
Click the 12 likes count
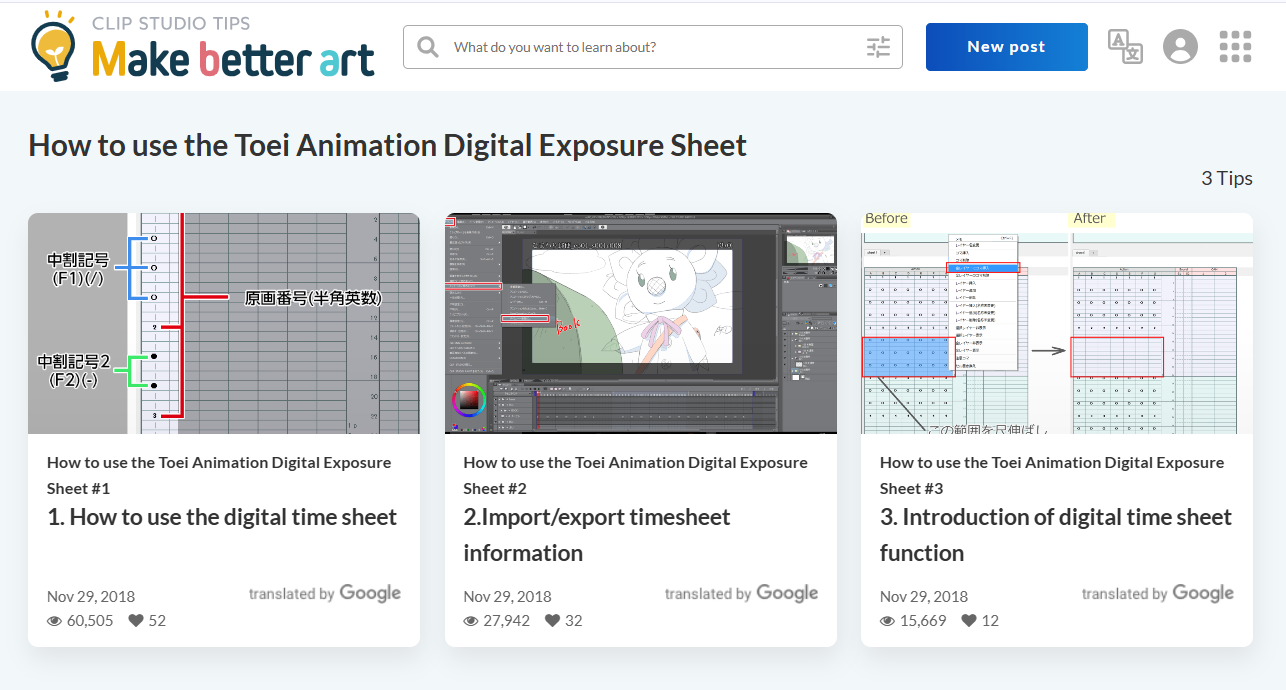point(990,620)
